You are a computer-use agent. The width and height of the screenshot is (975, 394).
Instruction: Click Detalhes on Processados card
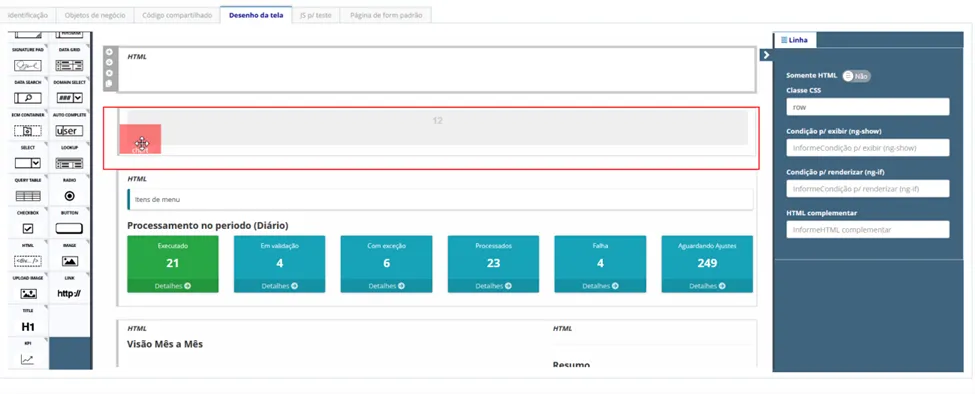494,286
